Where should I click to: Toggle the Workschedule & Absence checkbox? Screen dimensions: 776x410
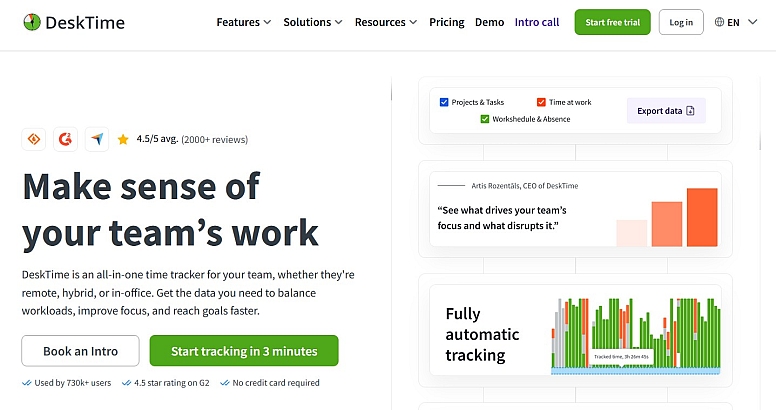click(485, 119)
